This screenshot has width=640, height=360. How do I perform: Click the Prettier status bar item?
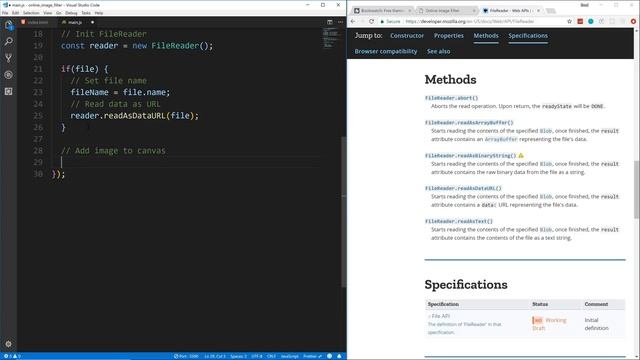pos(312,356)
